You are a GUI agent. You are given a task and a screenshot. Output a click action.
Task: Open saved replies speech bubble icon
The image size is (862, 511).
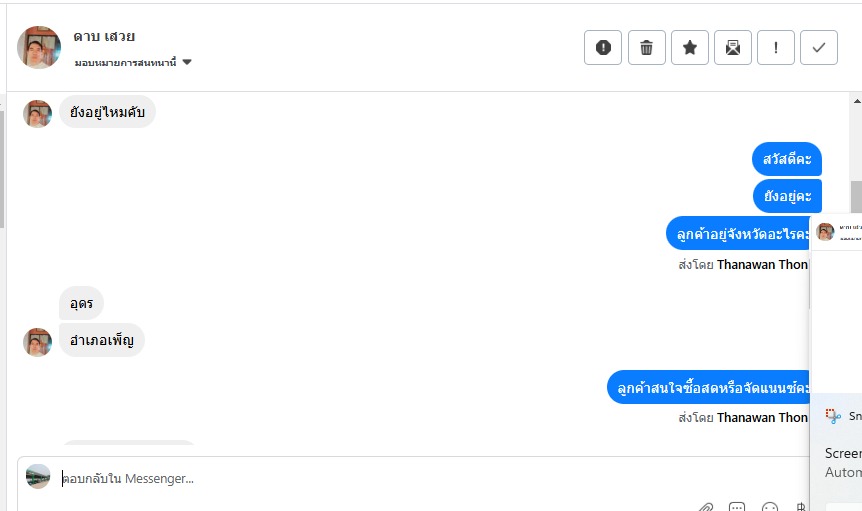737,507
